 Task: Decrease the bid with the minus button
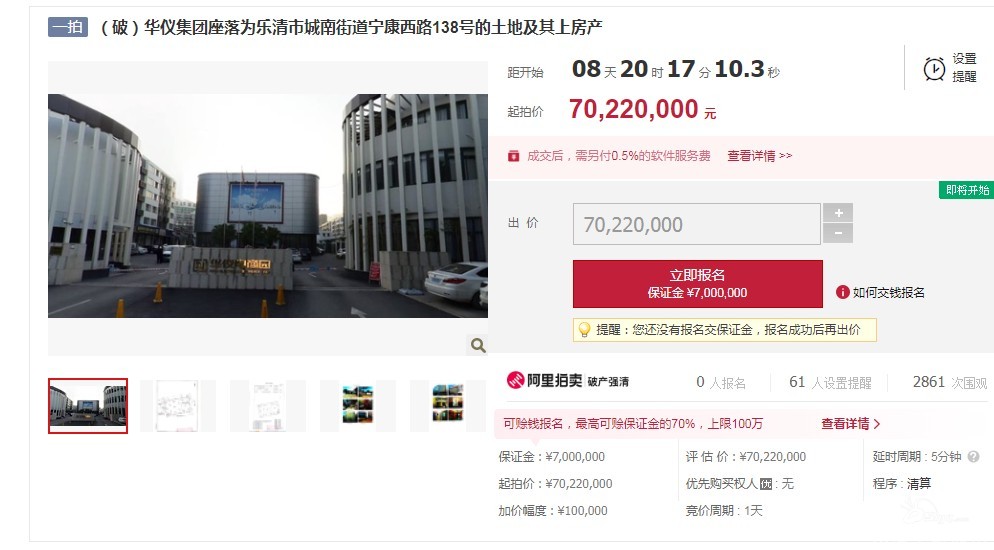(x=838, y=234)
